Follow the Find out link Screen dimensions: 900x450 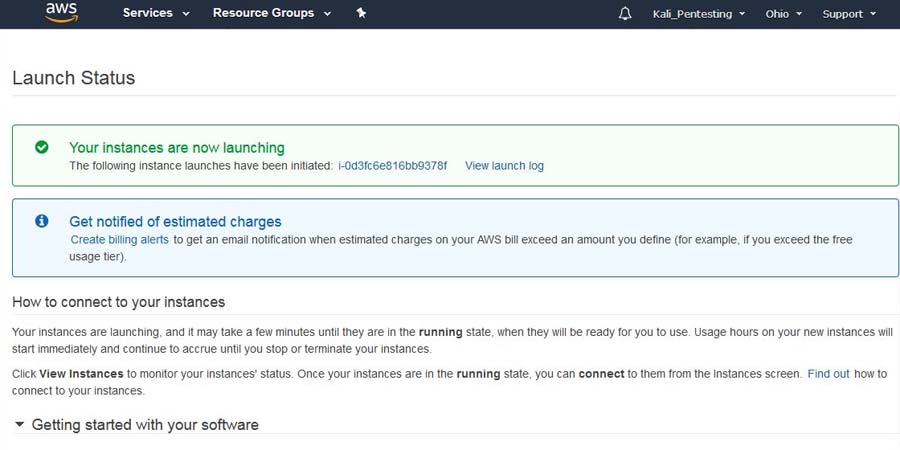pos(828,373)
